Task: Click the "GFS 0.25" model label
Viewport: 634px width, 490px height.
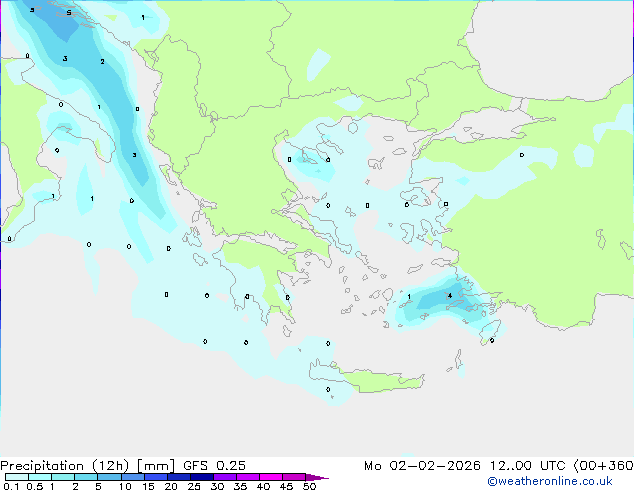Action: point(214,466)
